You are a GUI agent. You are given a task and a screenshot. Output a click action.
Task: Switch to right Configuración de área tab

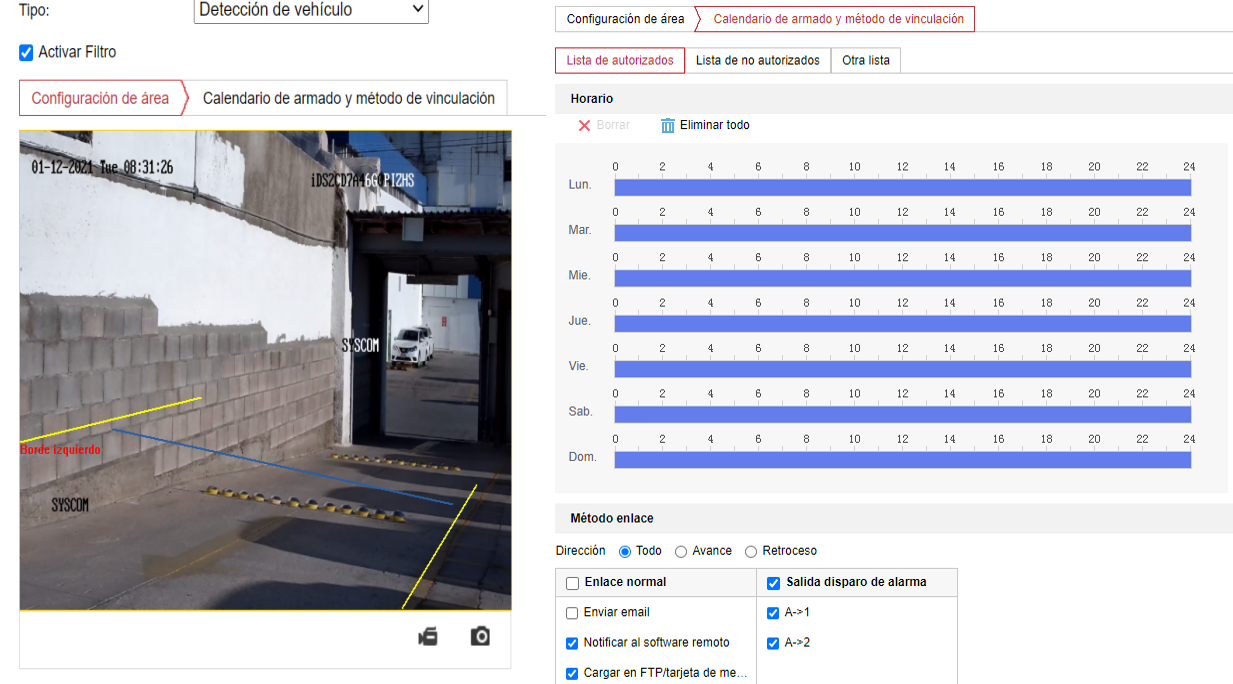625,19
